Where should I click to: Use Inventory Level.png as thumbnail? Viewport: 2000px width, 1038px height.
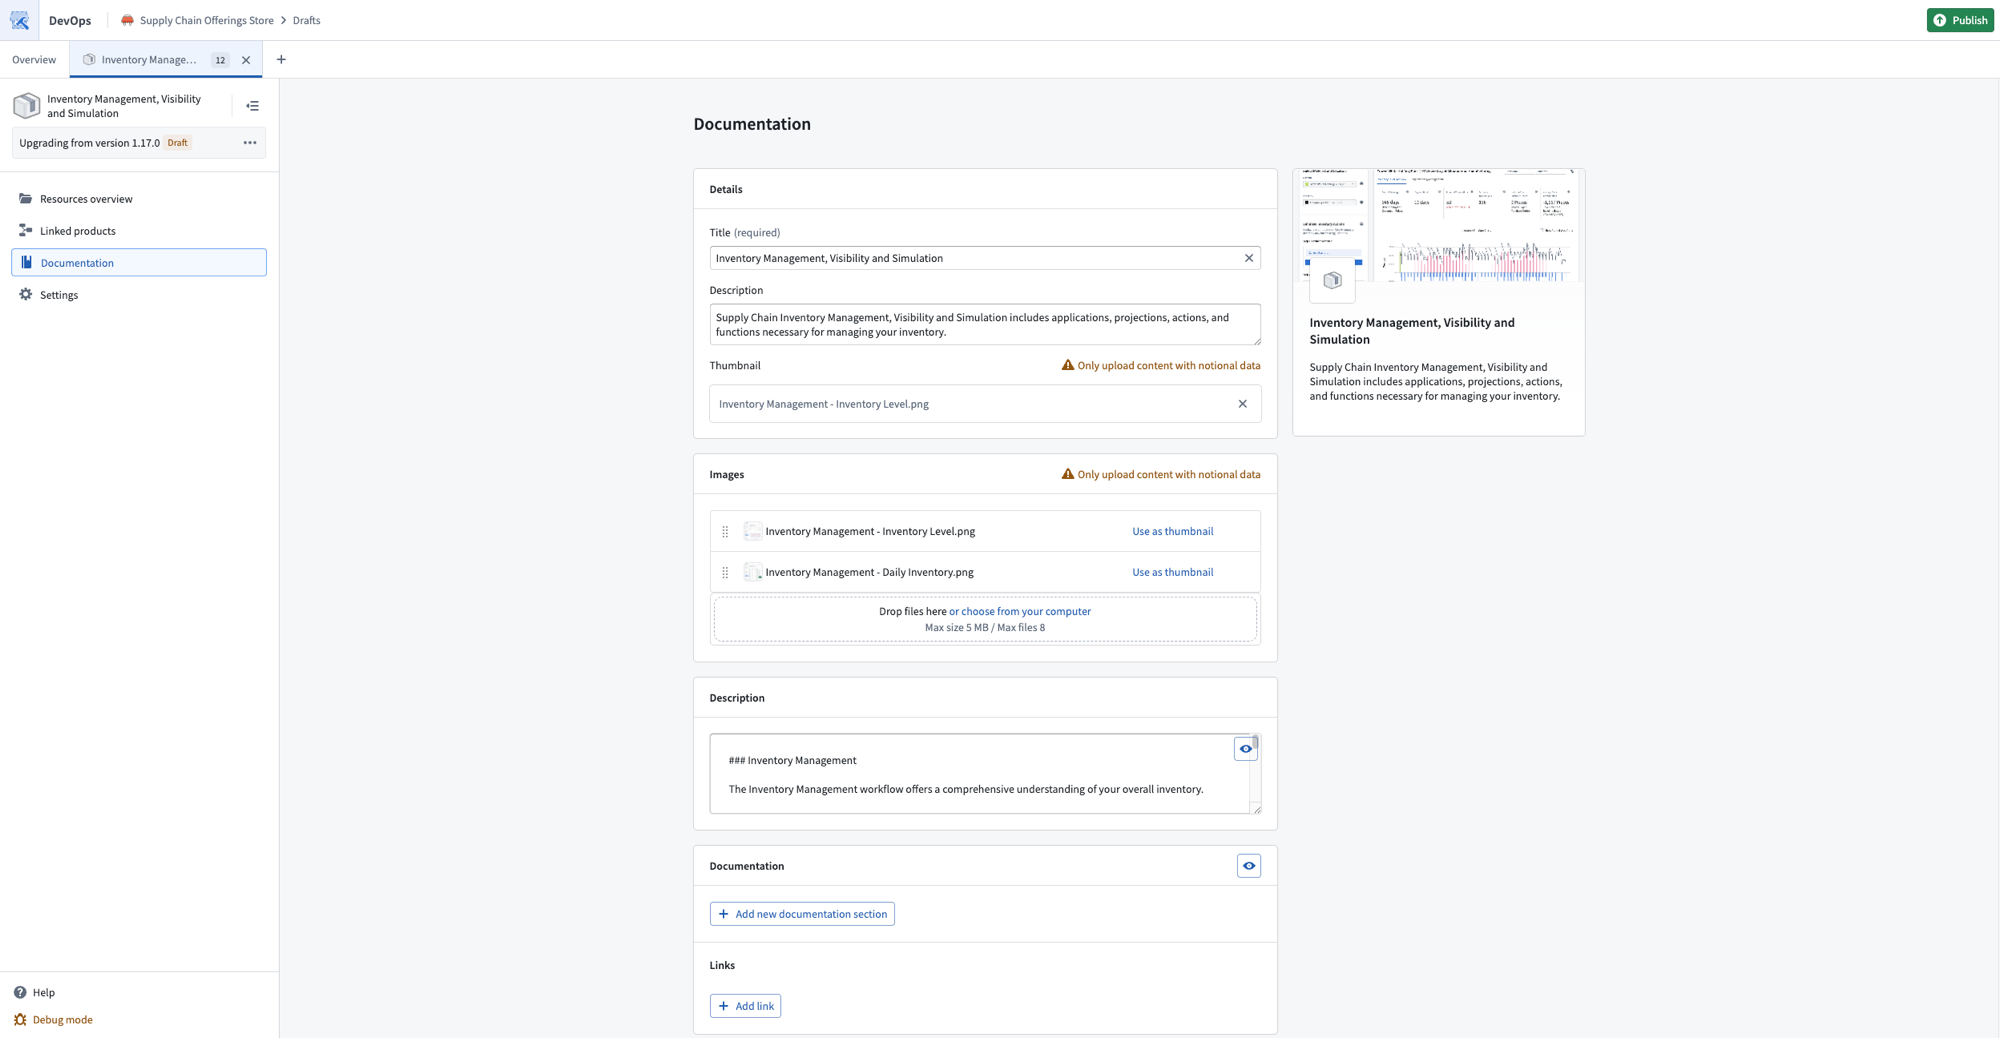[1172, 532]
